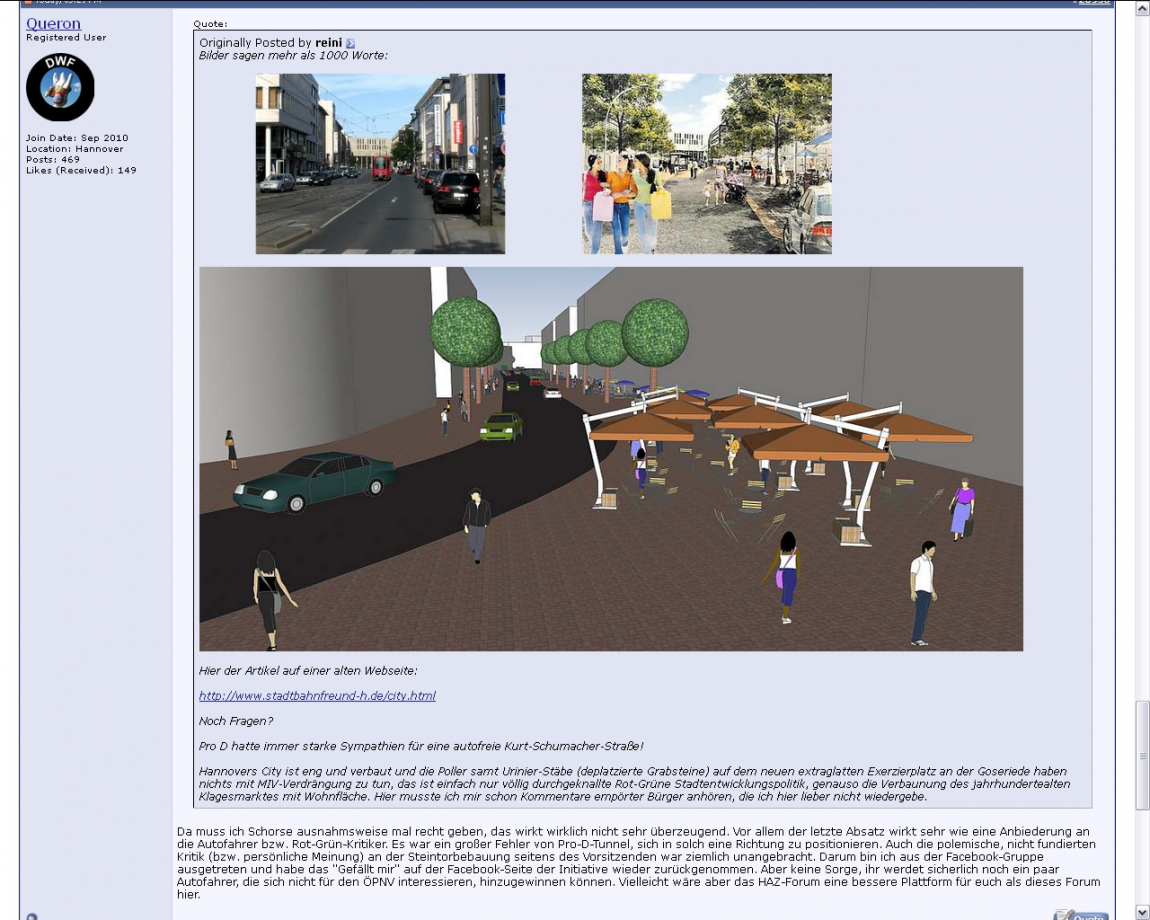Click Queron's DWF avatar image
The image size is (1150, 920).
60,87
